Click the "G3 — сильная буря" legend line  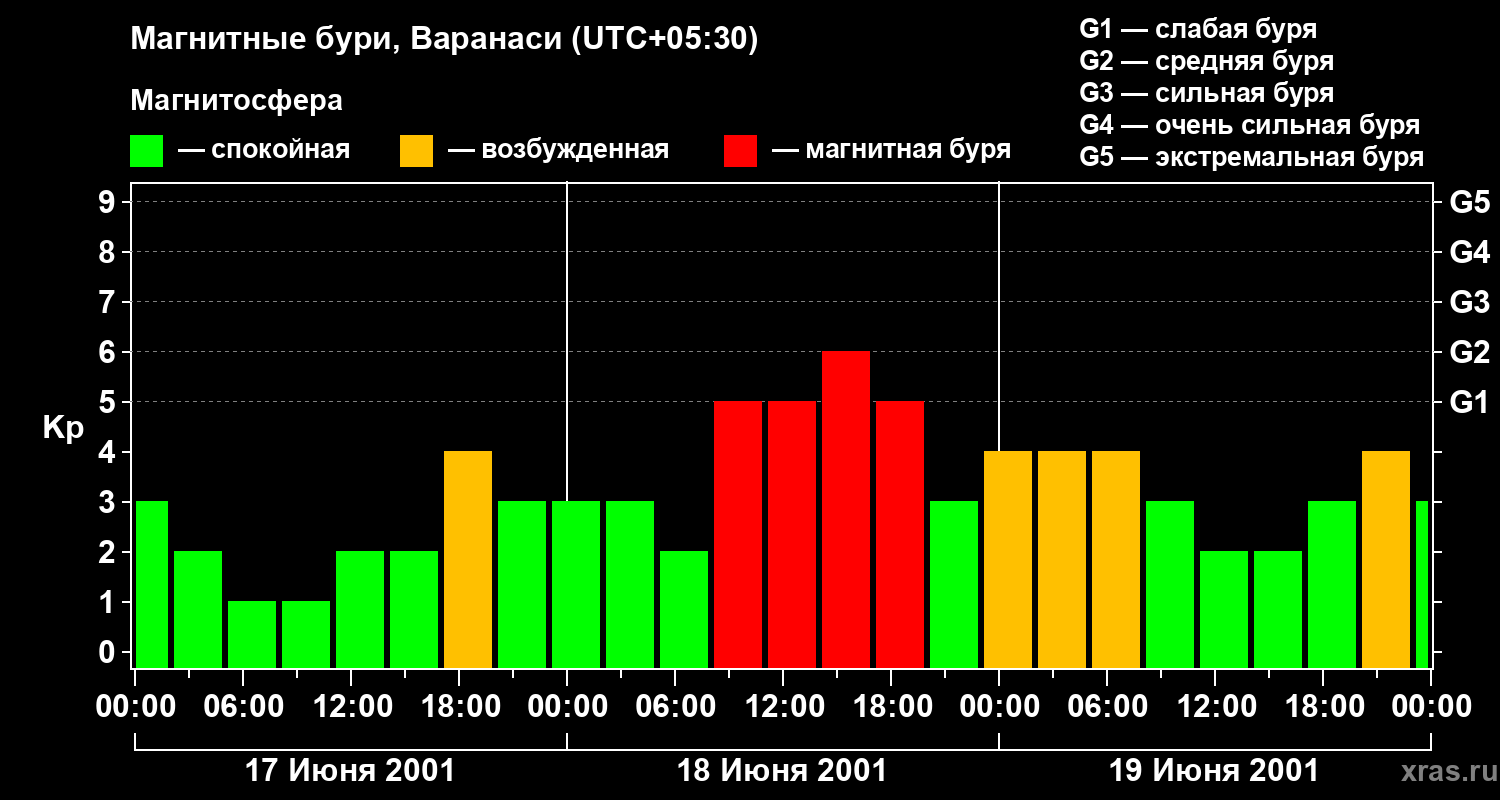pos(1206,93)
